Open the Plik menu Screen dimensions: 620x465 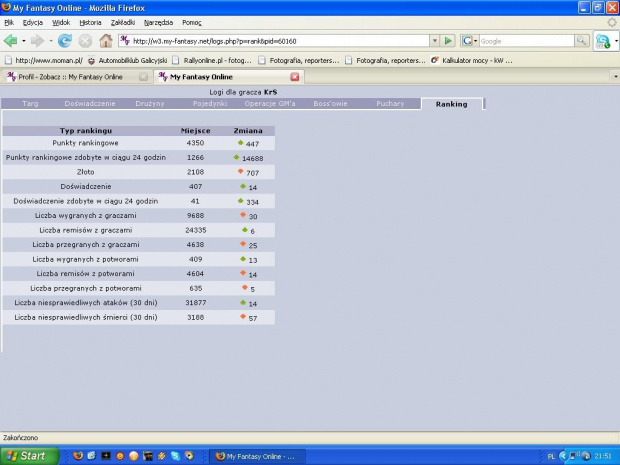[x=9, y=23]
